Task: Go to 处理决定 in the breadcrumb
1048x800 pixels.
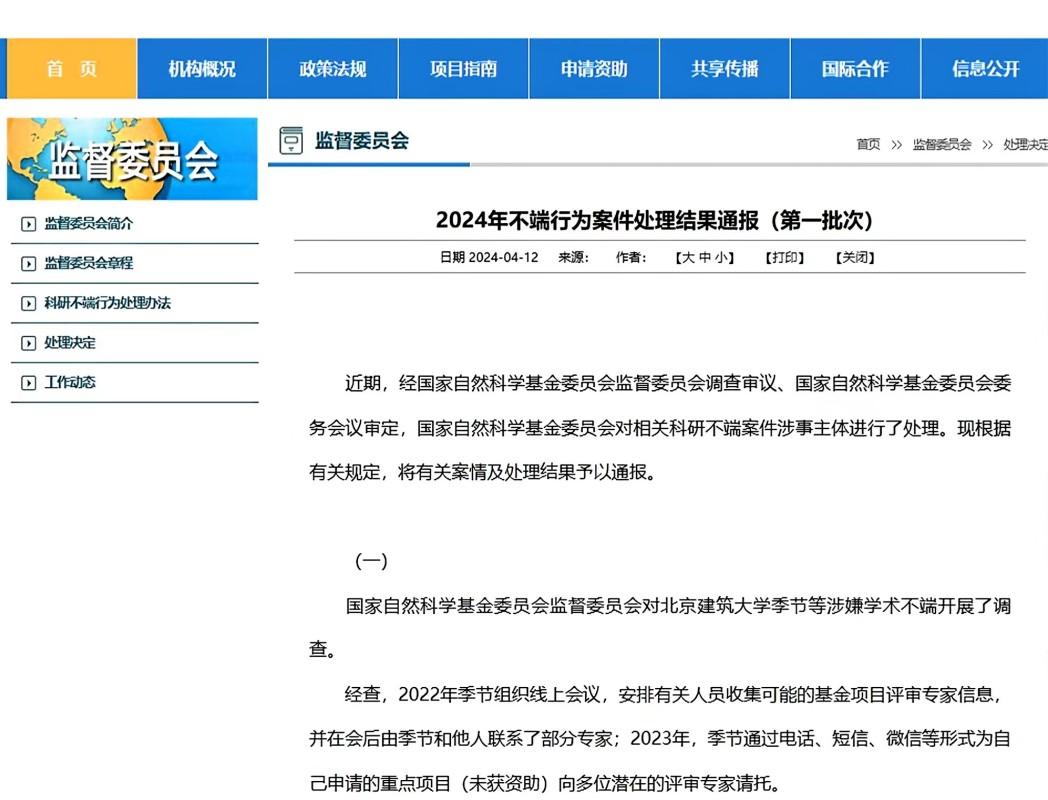Action: pos(1025,144)
